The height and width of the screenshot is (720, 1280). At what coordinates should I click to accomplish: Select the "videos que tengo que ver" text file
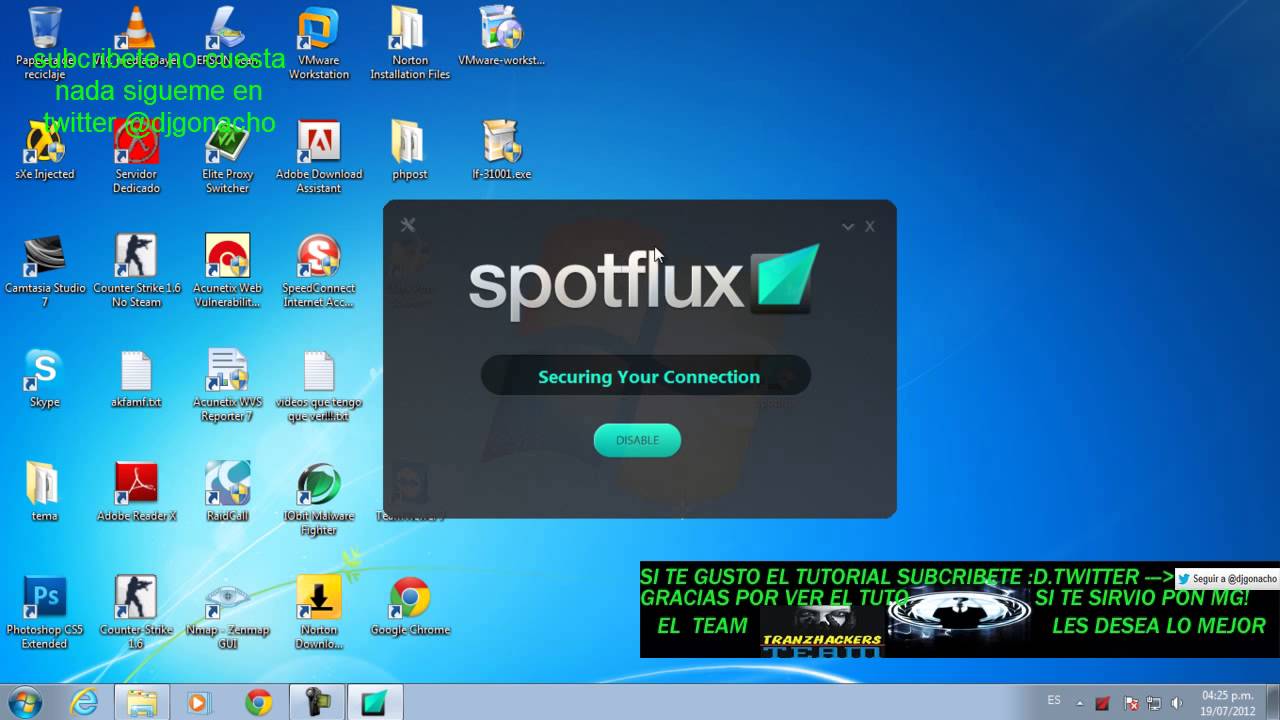pos(319,385)
